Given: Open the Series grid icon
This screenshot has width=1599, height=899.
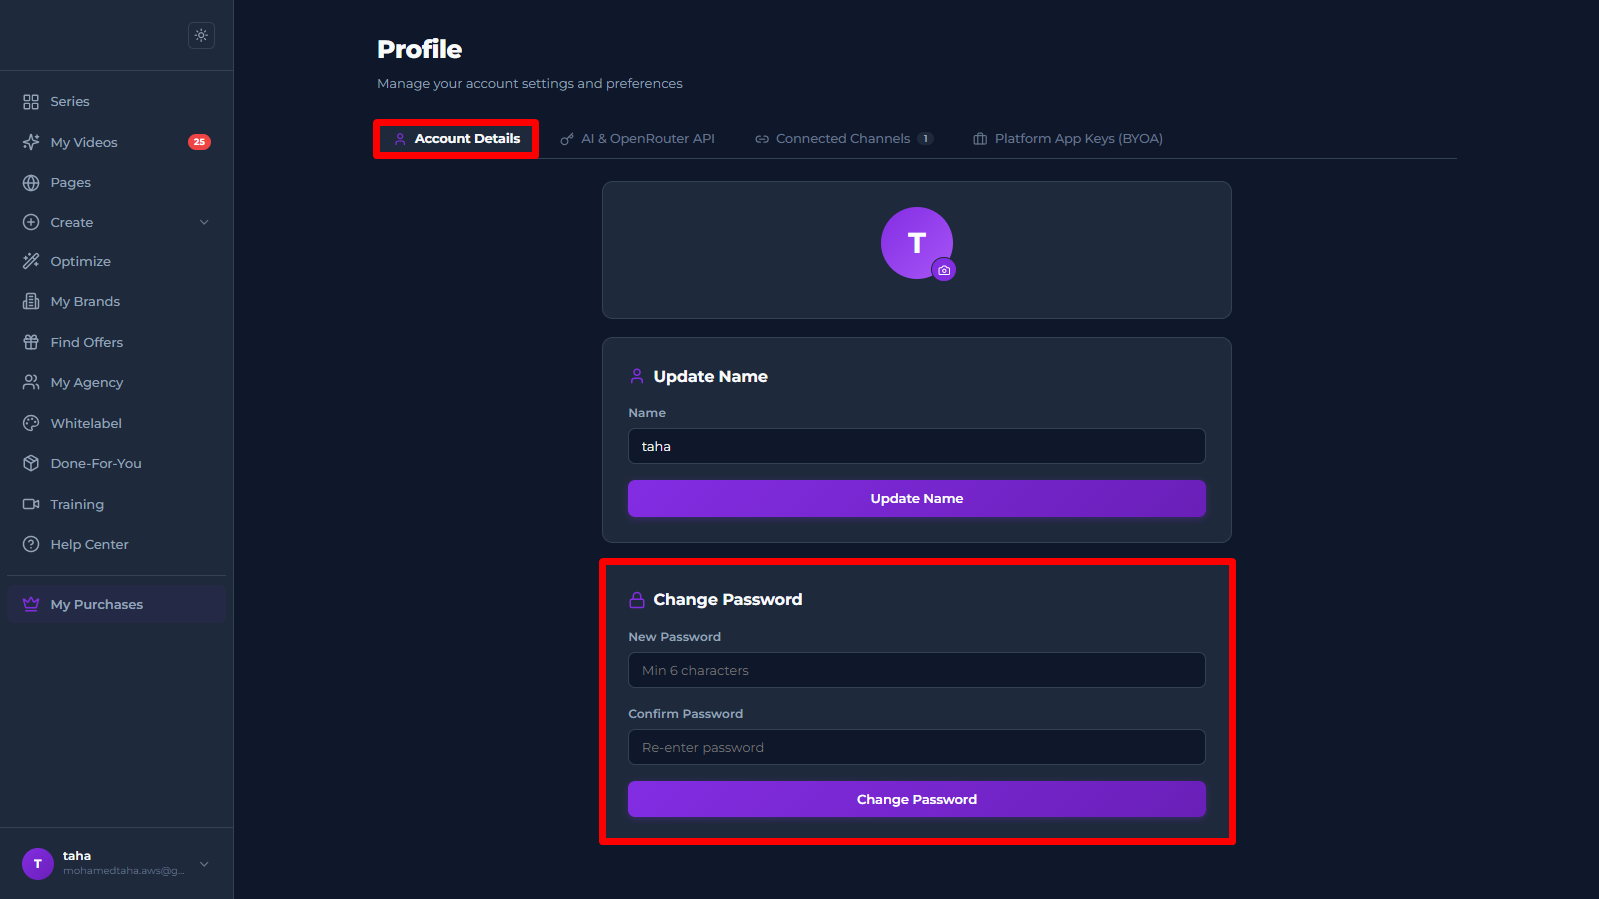Looking at the screenshot, I should 31,102.
